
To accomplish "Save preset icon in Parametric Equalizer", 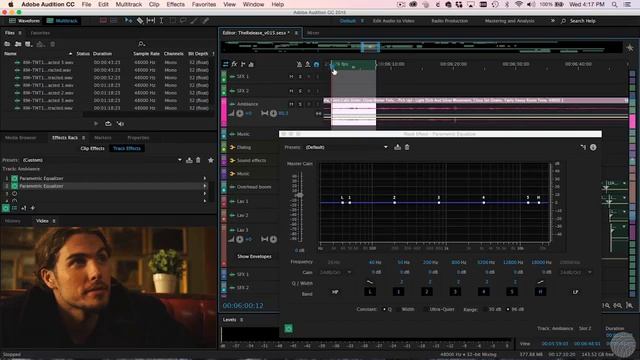I will 398,147.
